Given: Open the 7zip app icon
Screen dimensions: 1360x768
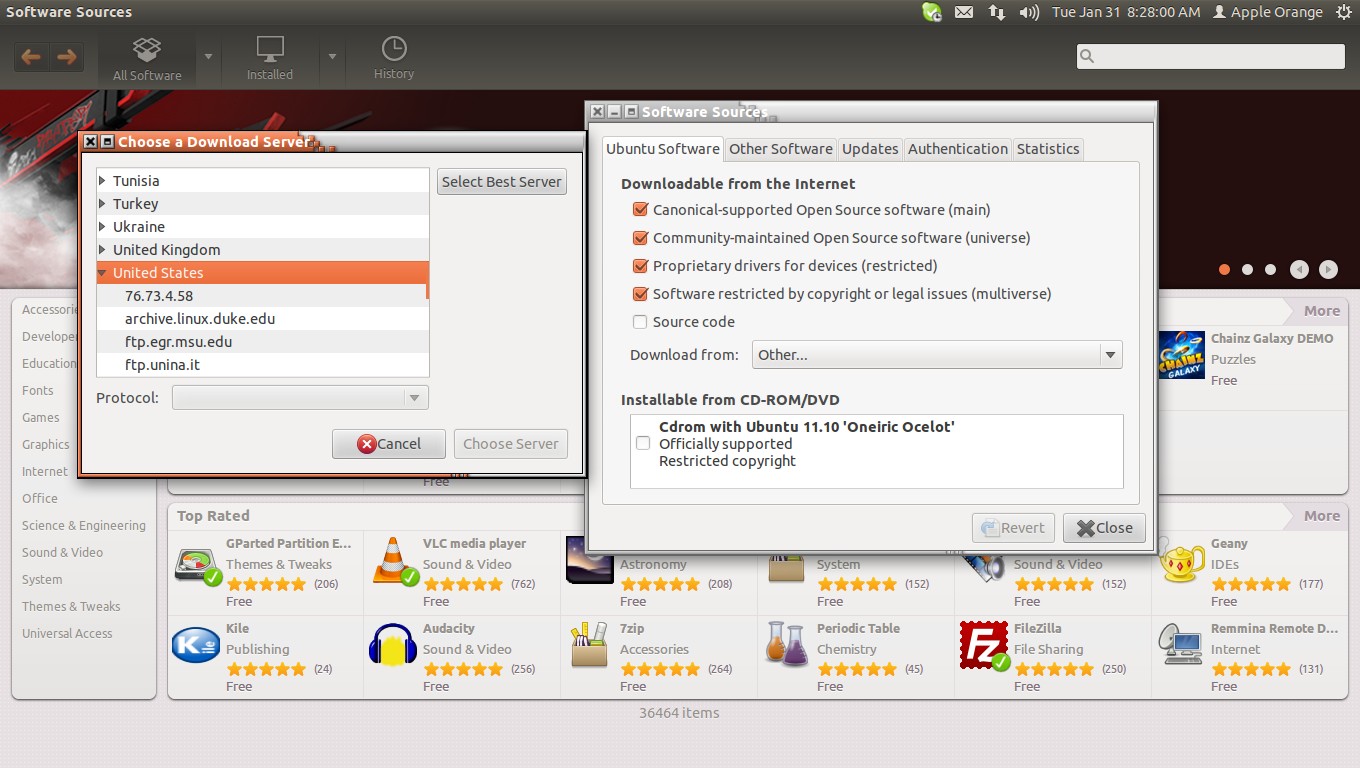Looking at the screenshot, I should [x=589, y=646].
